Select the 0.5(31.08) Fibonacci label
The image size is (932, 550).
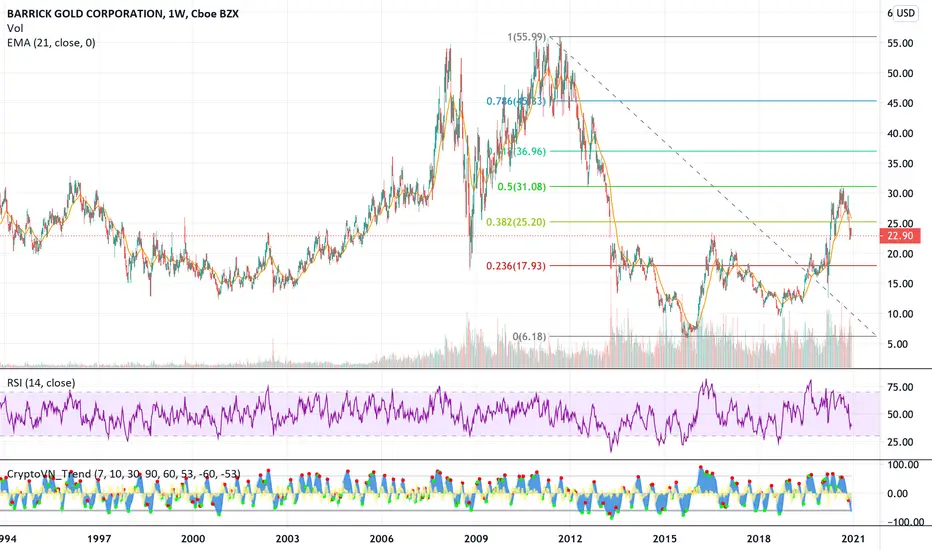(x=521, y=187)
